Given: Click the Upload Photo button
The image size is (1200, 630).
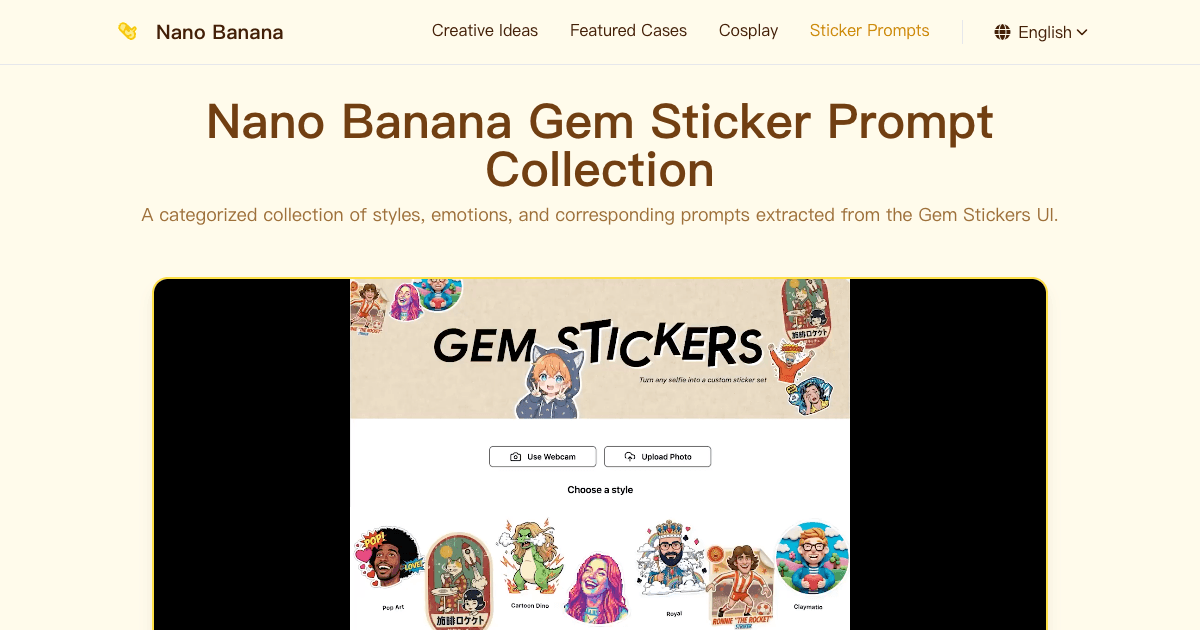Looking at the screenshot, I should click(657, 457).
